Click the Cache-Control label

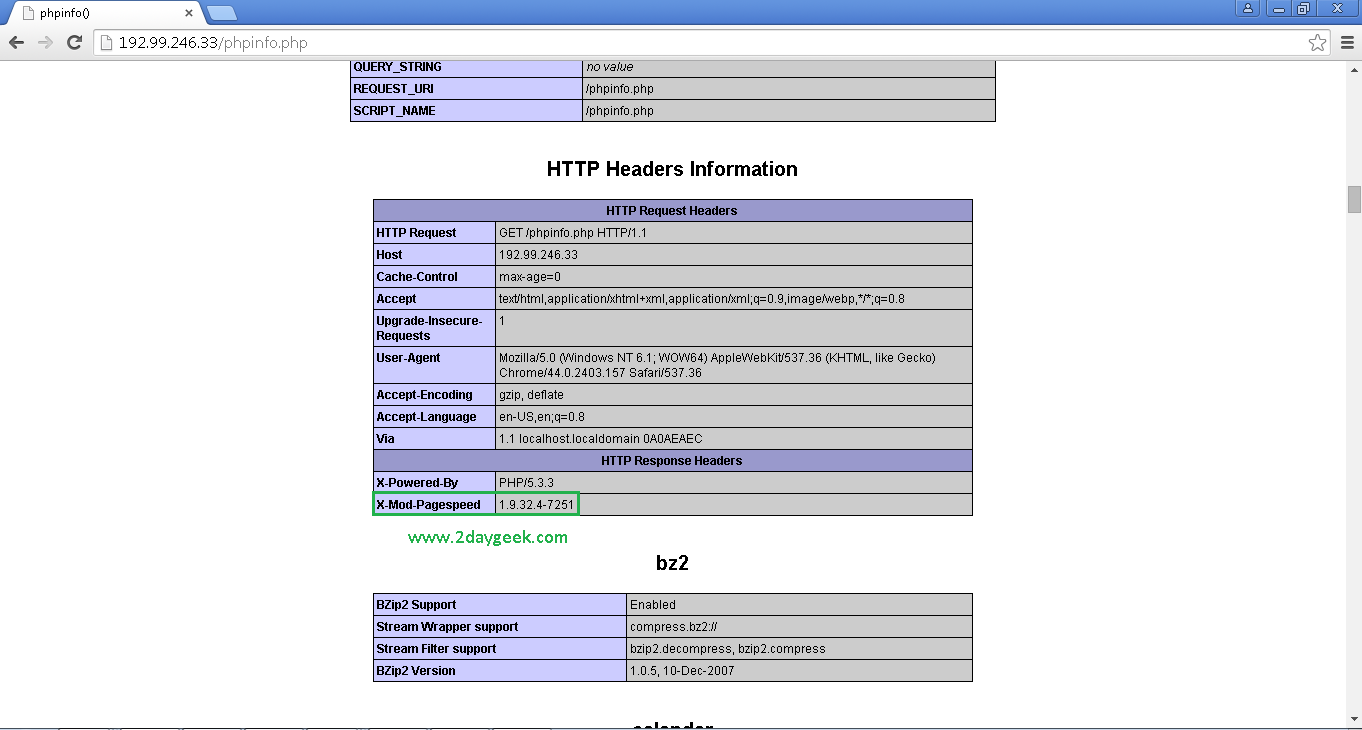point(417,277)
